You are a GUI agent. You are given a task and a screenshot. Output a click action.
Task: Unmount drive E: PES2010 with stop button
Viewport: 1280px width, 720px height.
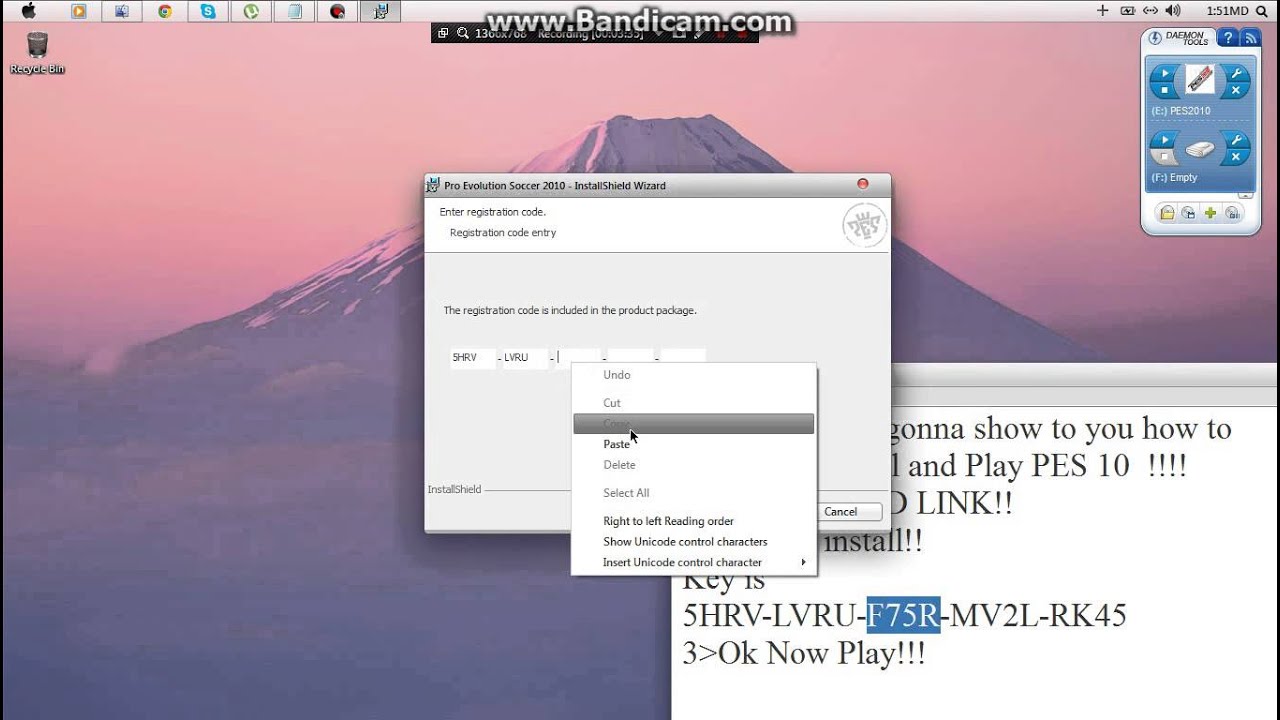1163,91
